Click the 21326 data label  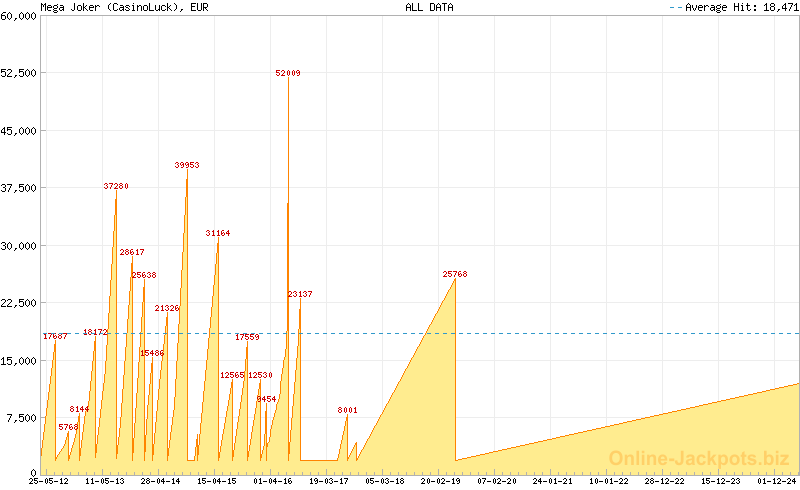pos(167,308)
